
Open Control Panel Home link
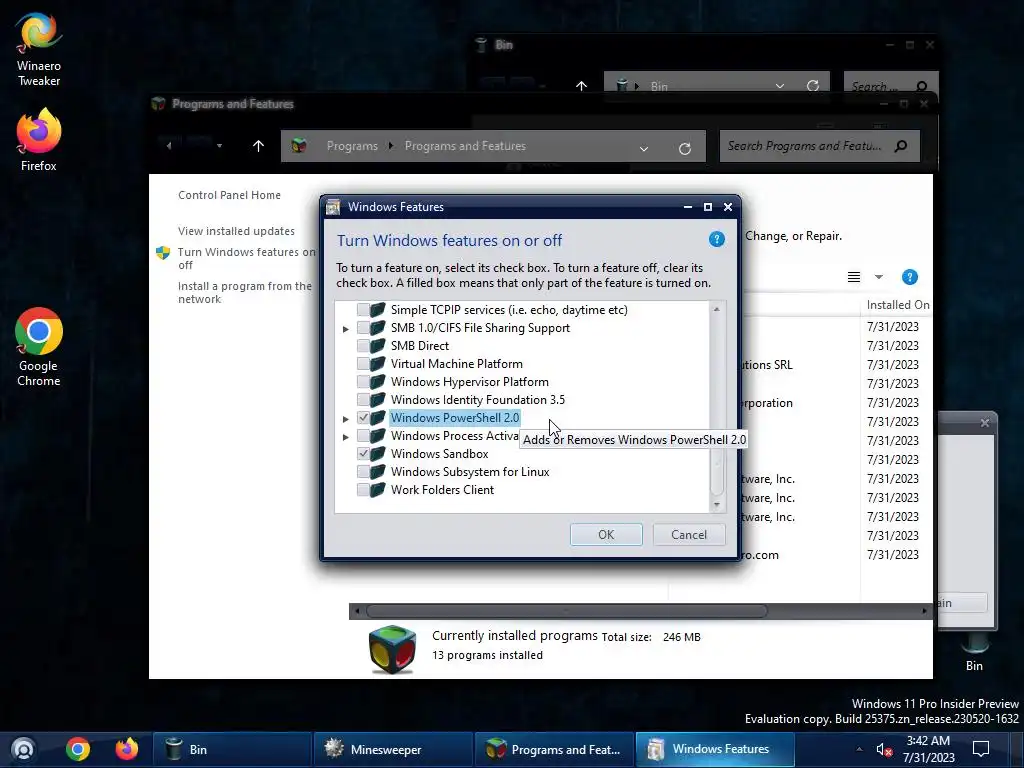click(229, 195)
